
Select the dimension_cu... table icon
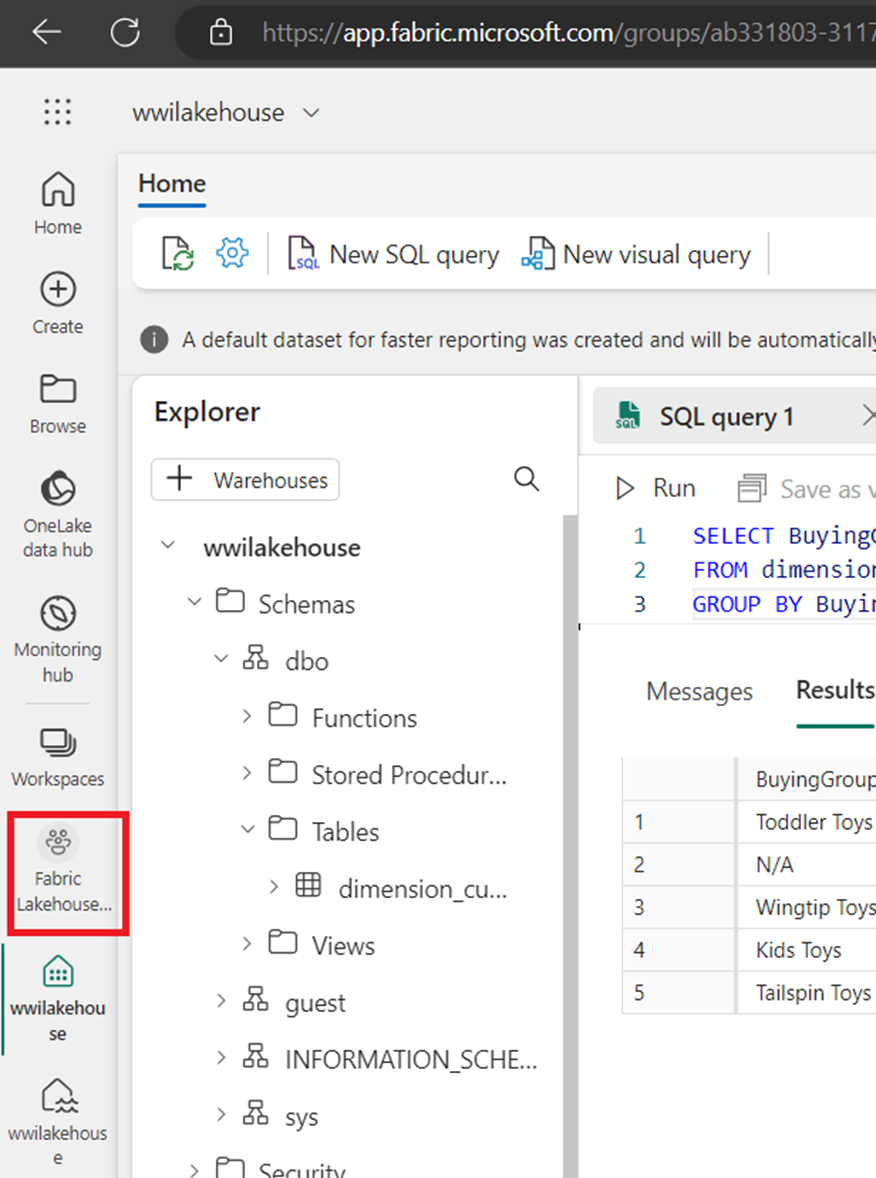pyautogui.click(x=308, y=885)
